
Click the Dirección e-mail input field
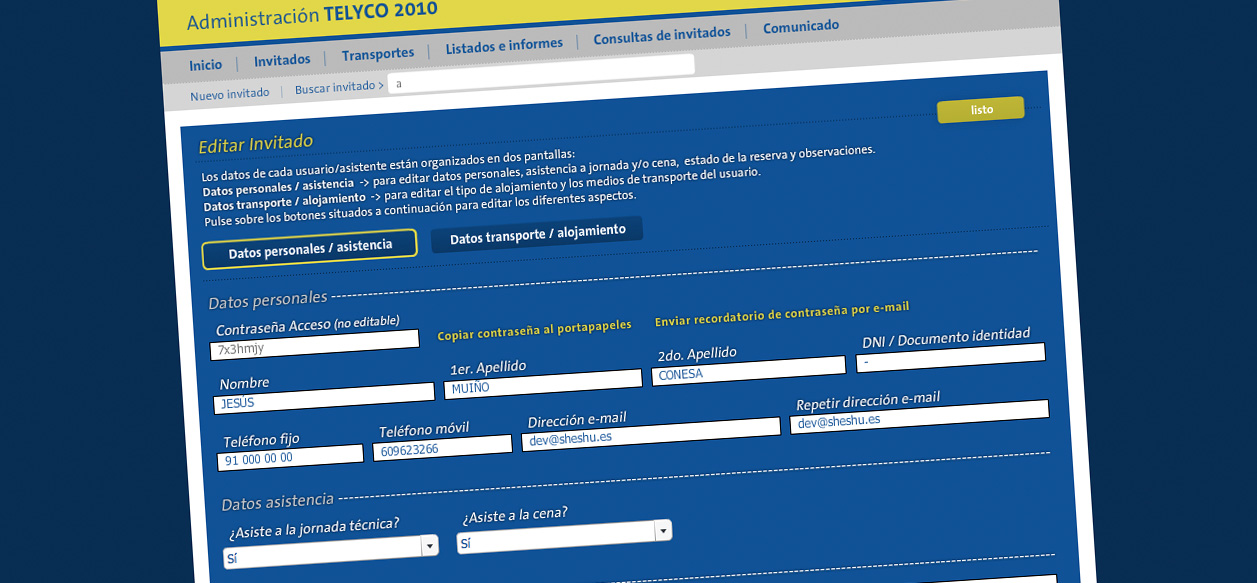[x=651, y=435]
